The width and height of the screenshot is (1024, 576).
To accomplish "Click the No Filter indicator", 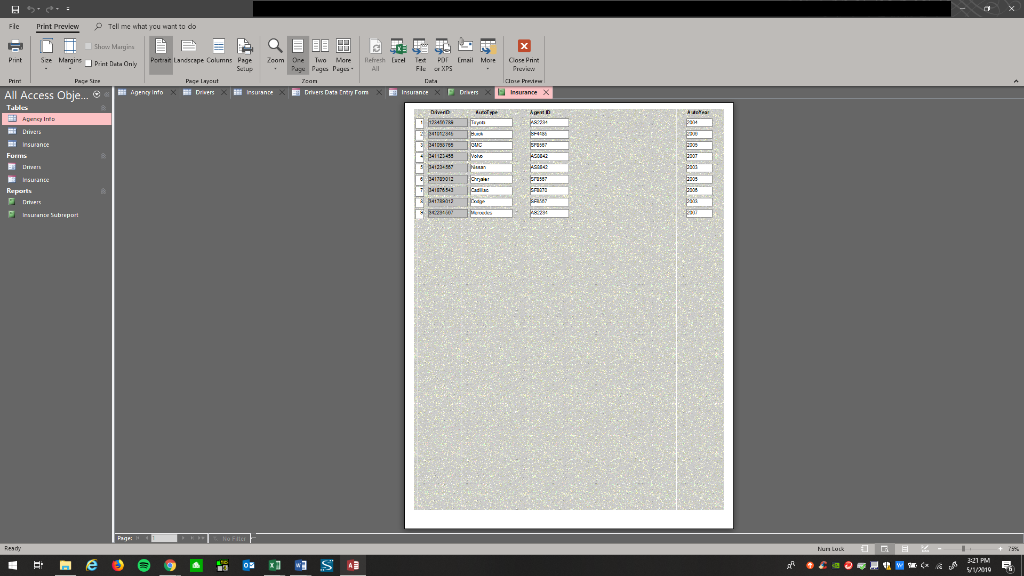I will pos(230,539).
